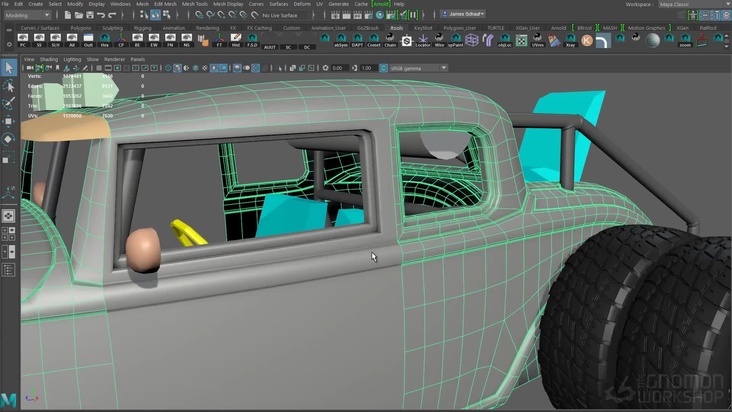
Task: Click the James Schauf account button
Action: (x=462, y=14)
